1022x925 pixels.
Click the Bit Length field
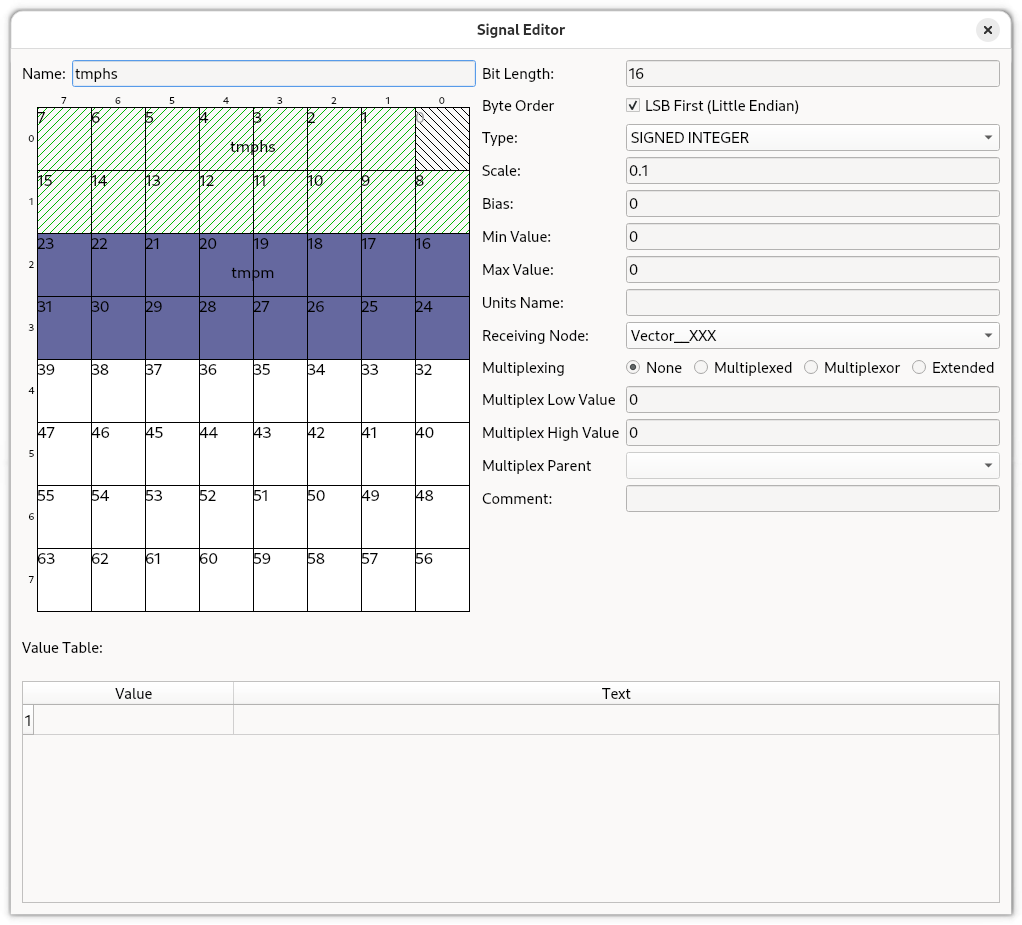coord(812,73)
